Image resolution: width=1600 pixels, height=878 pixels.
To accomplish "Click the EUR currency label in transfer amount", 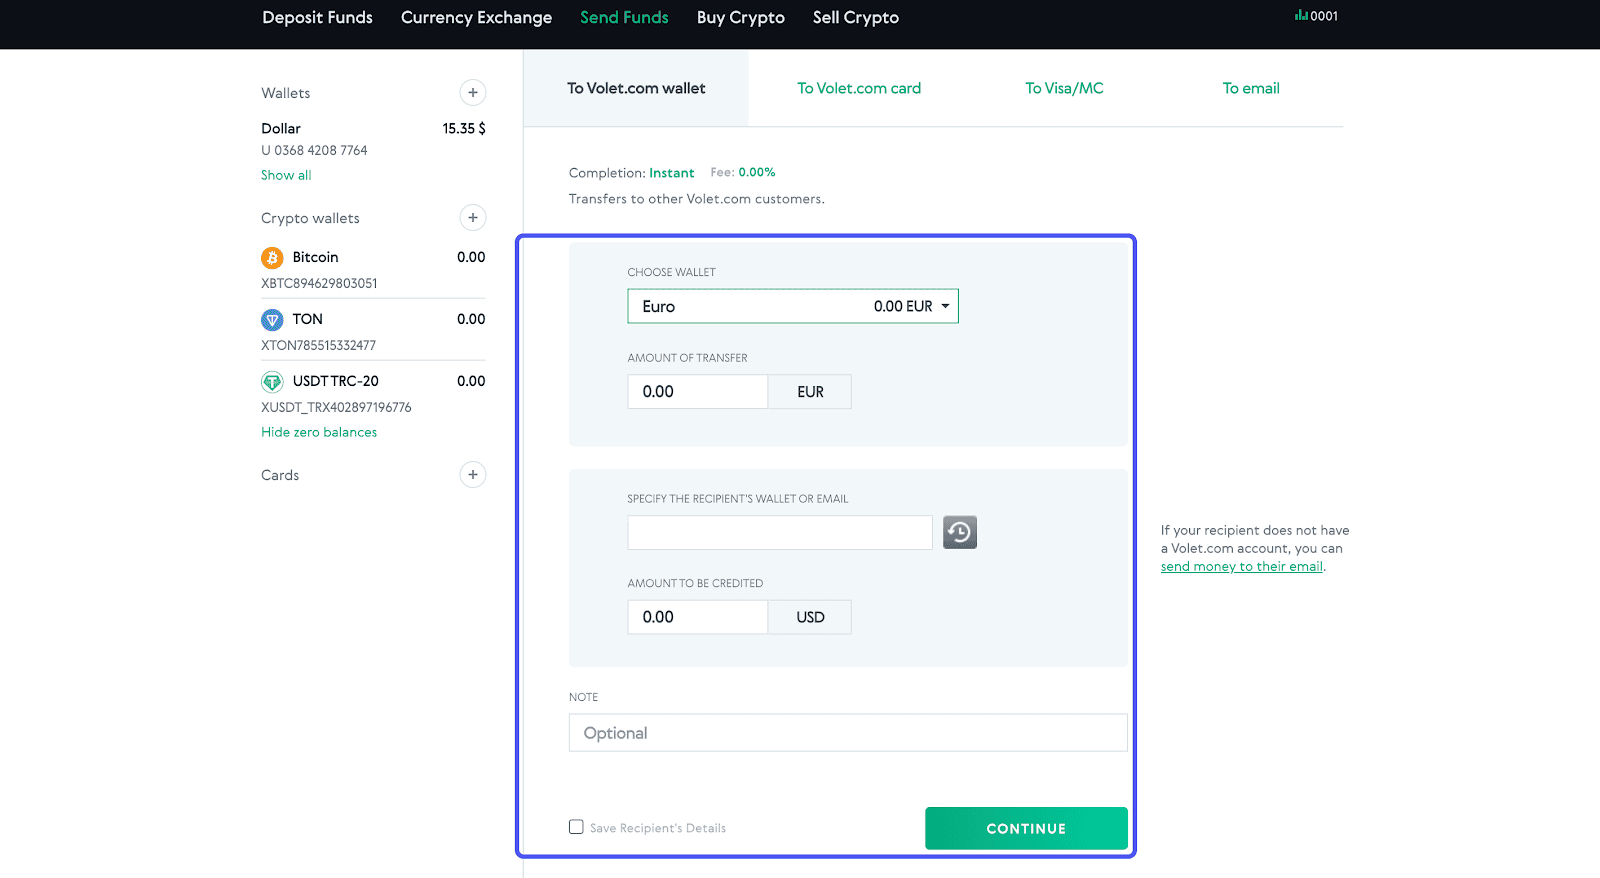I will click(810, 392).
